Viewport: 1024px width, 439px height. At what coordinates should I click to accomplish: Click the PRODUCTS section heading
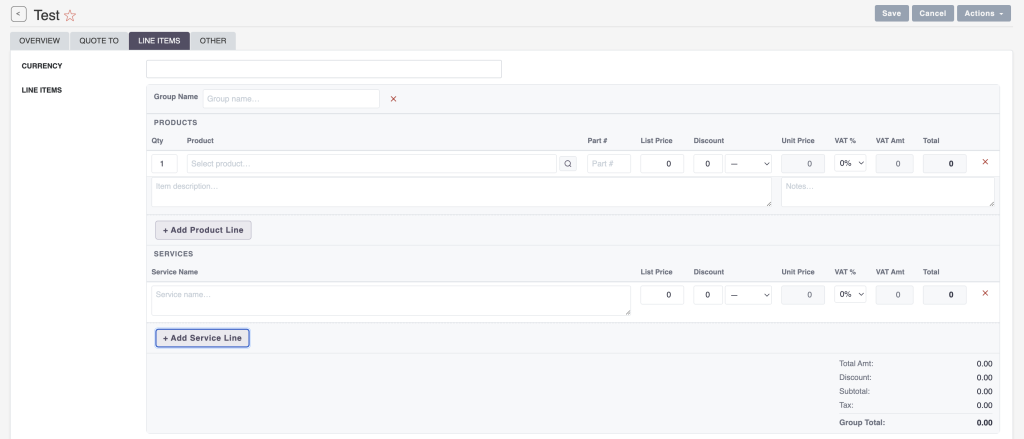[x=176, y=123]
